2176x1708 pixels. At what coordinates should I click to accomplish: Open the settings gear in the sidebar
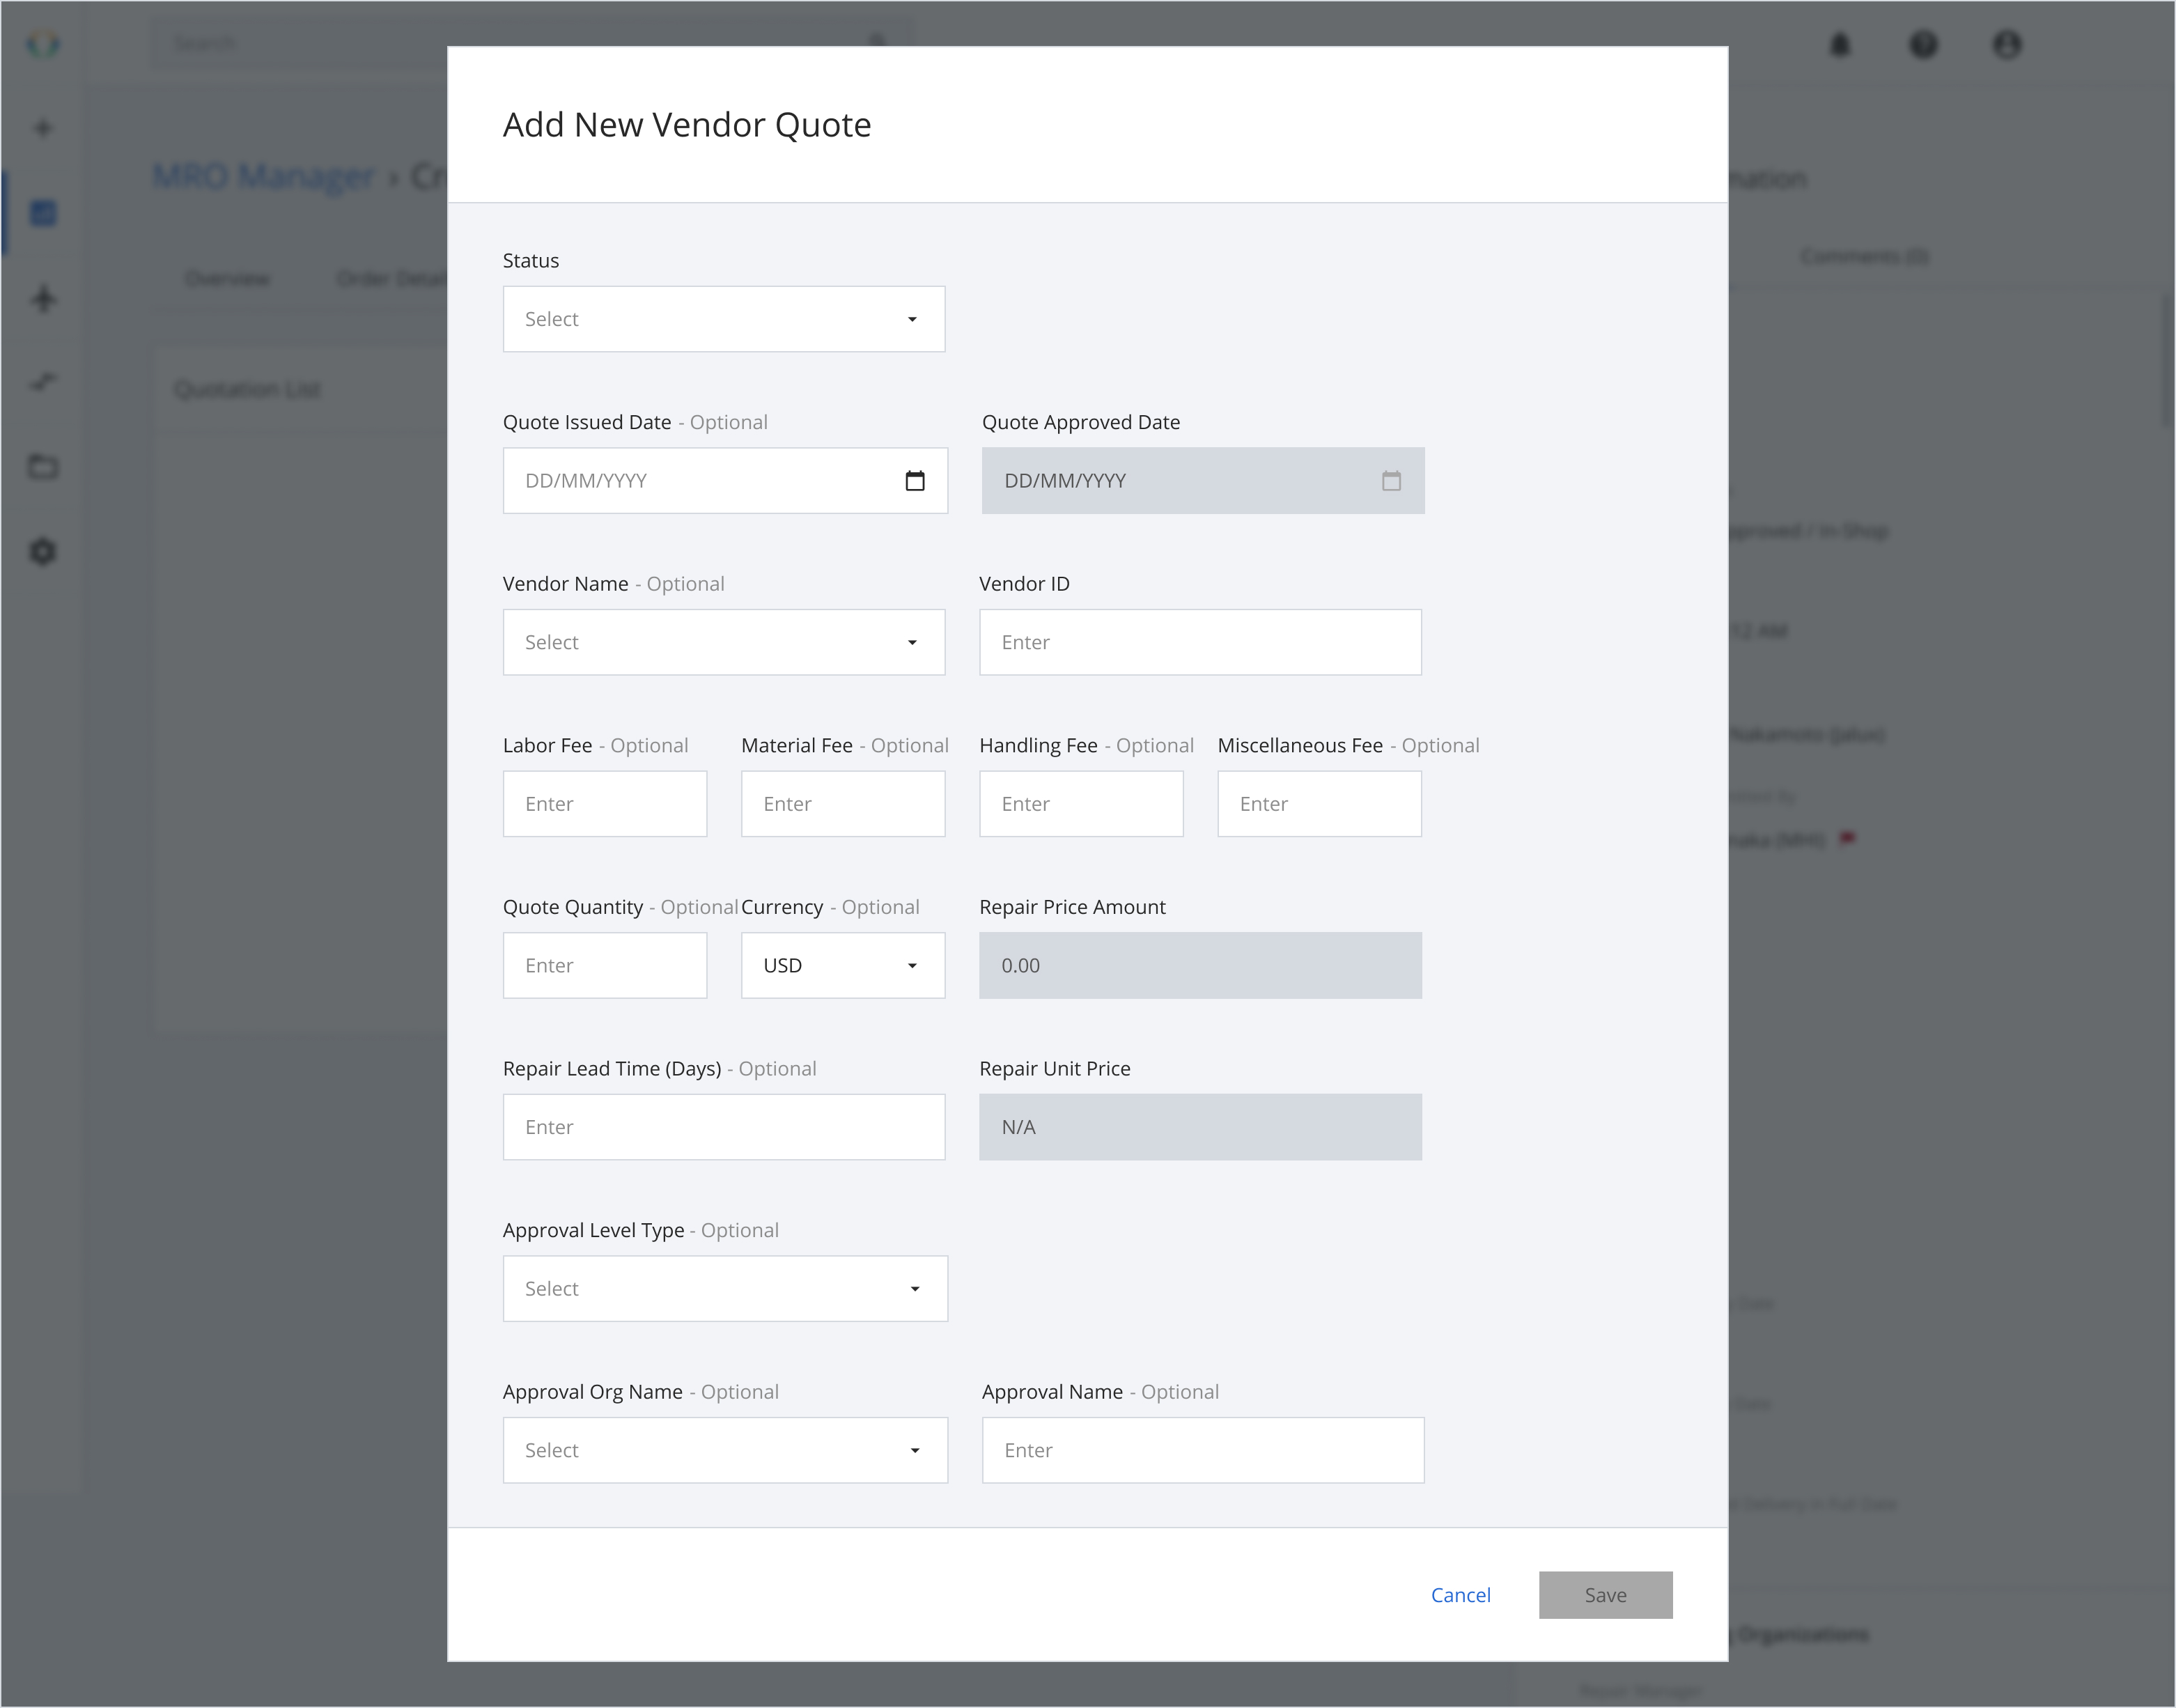(43, 551)
